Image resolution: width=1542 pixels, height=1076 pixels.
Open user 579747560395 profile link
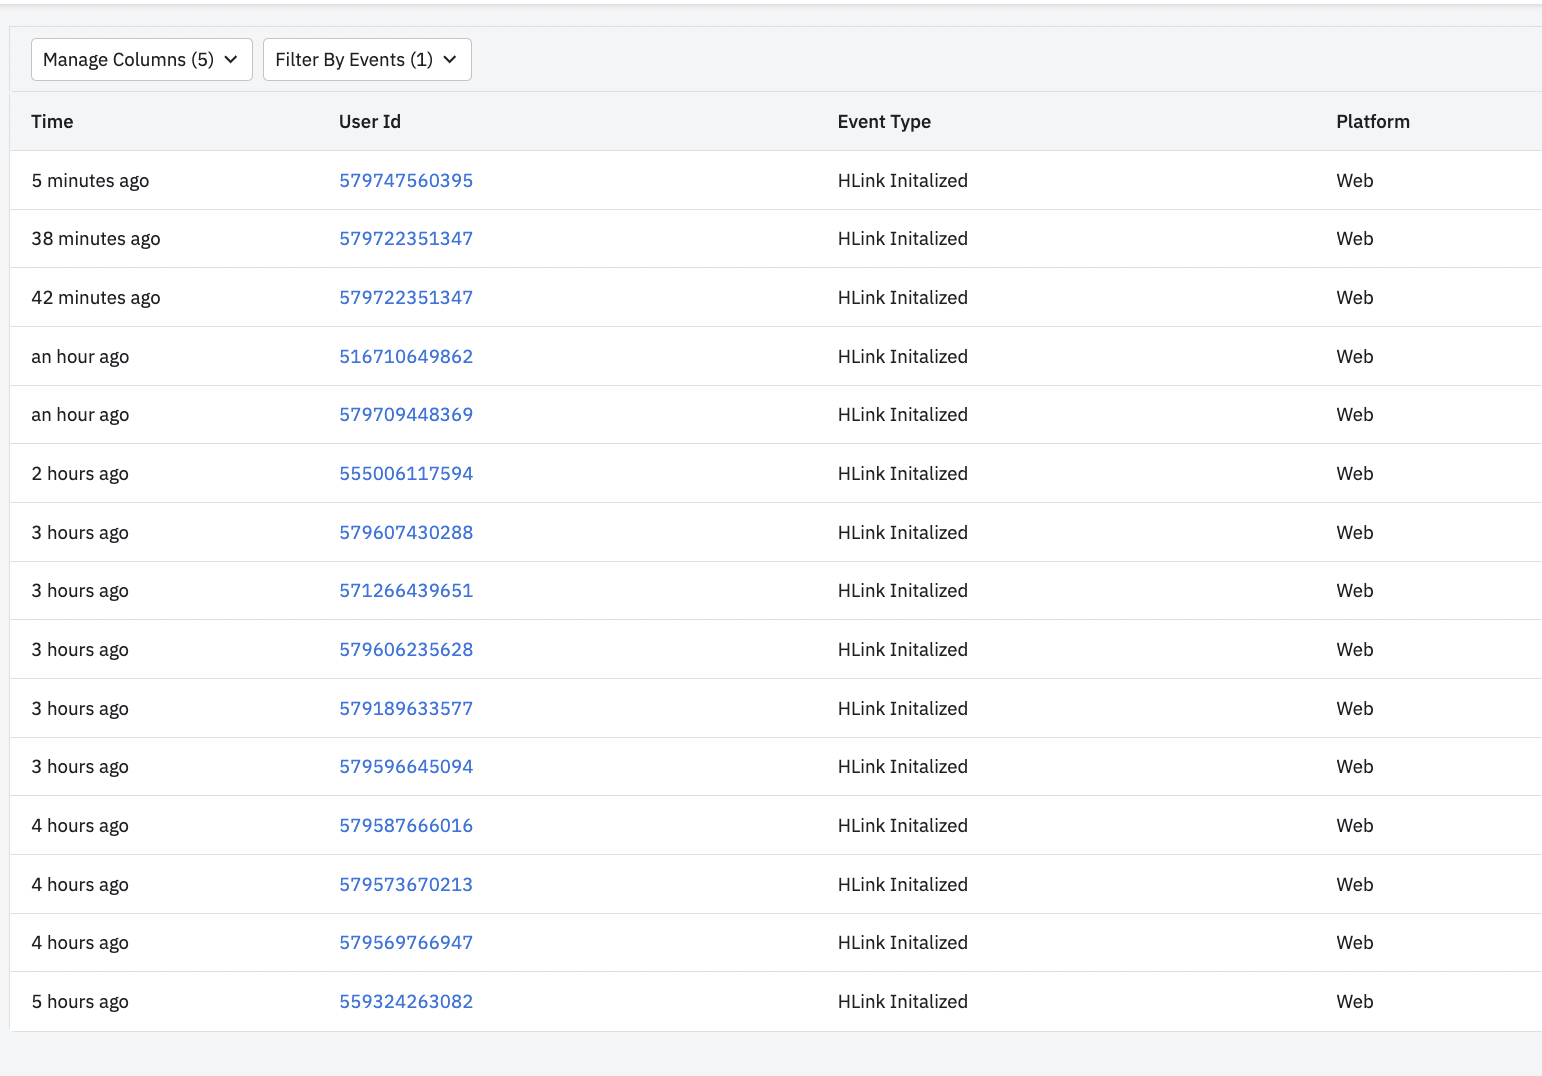coord(406,180)
